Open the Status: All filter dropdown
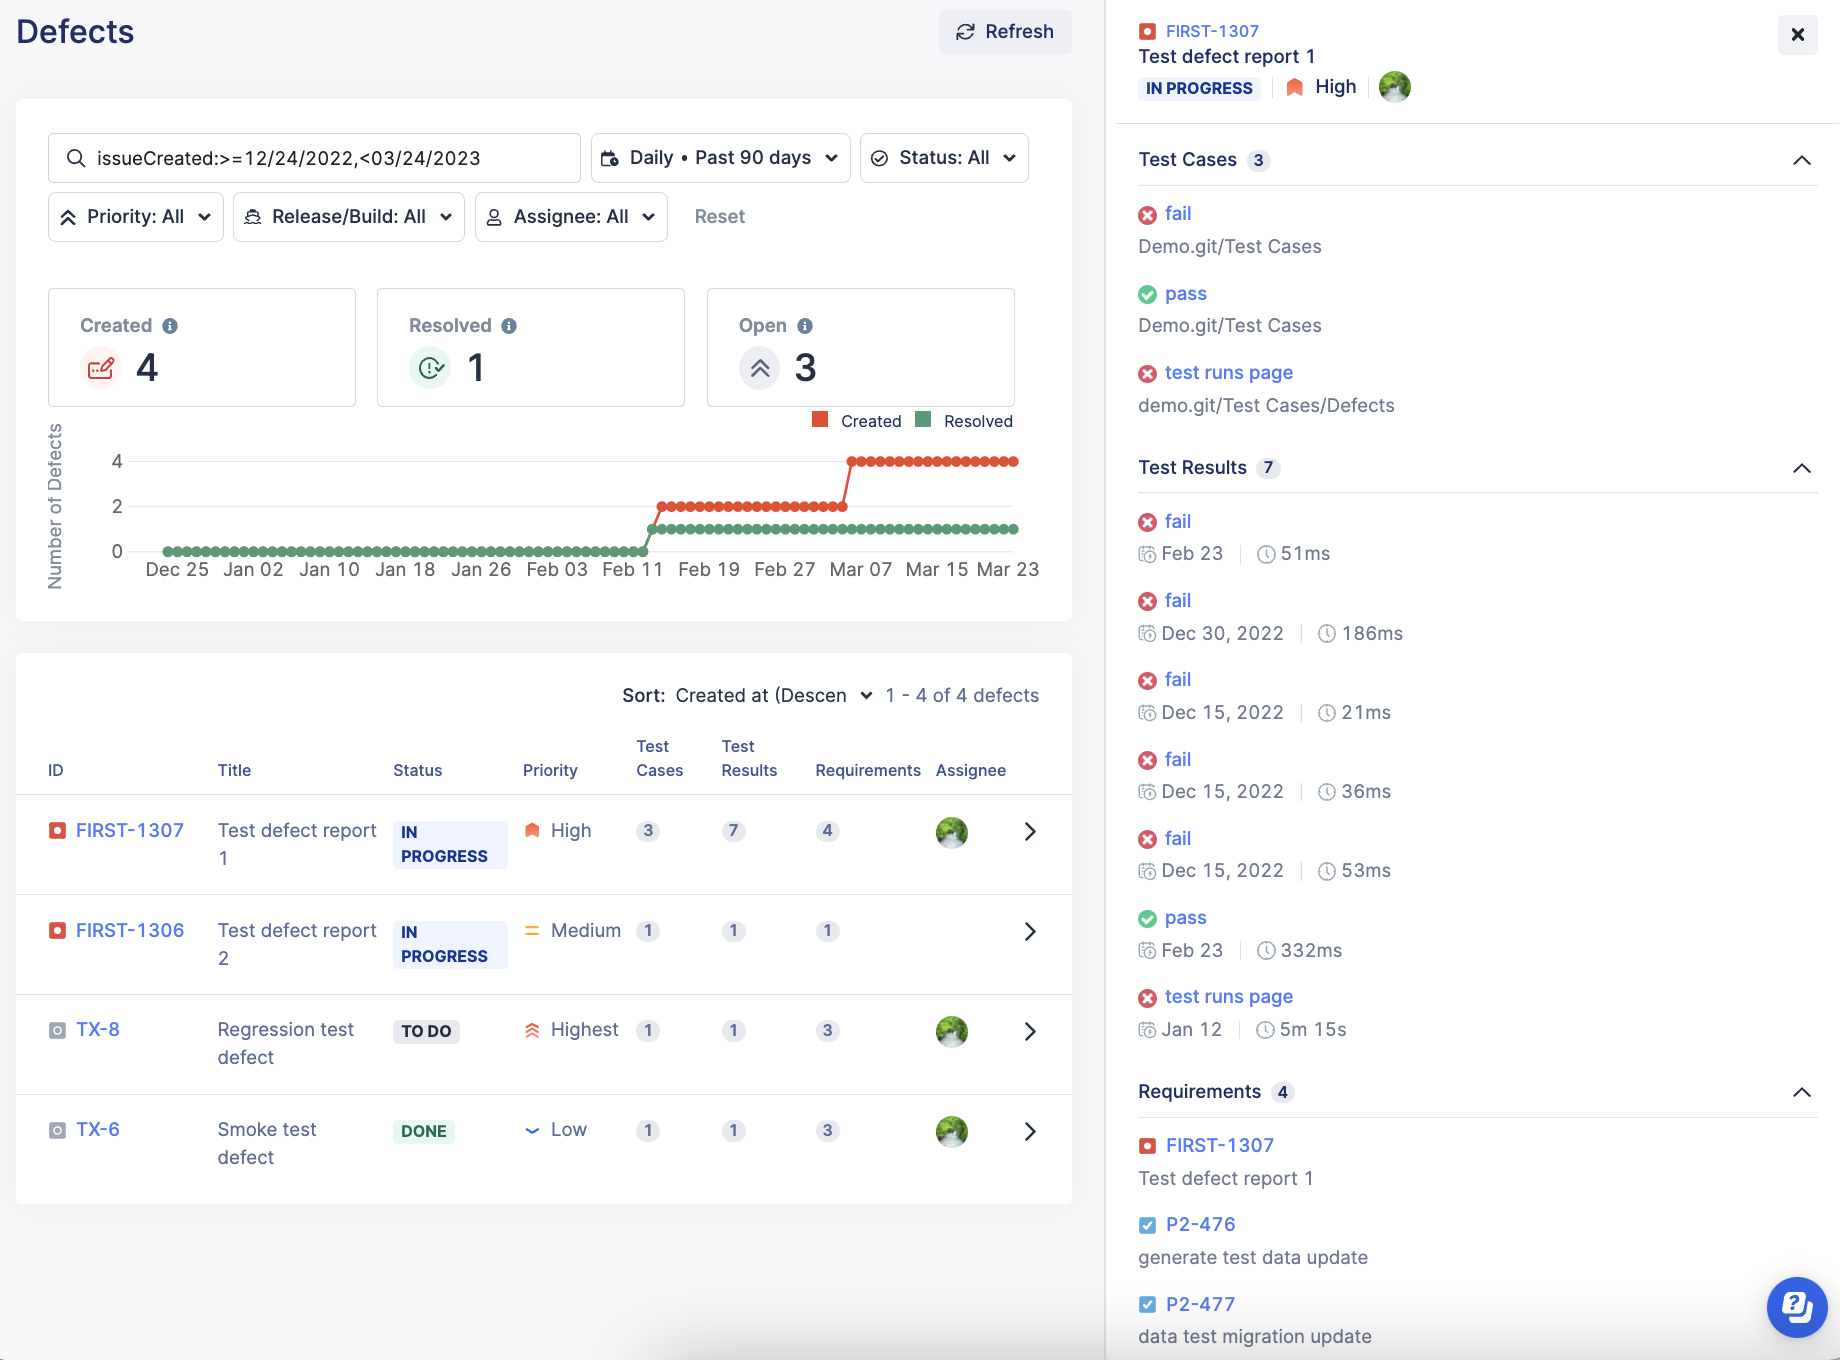Image resolution: width=1840 pixels, height=1360 pixels. point(944,158)
